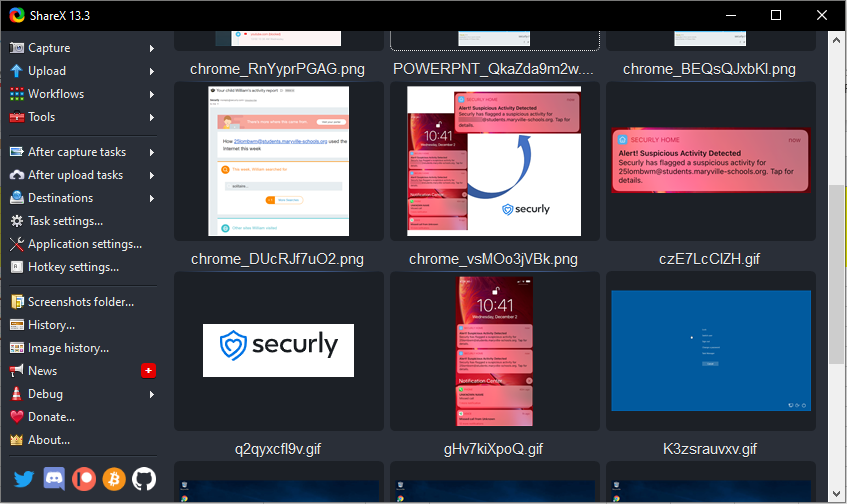Open the Destinations menu
Image resolution: width=847 pixels, height=504 pixels.
83,198
